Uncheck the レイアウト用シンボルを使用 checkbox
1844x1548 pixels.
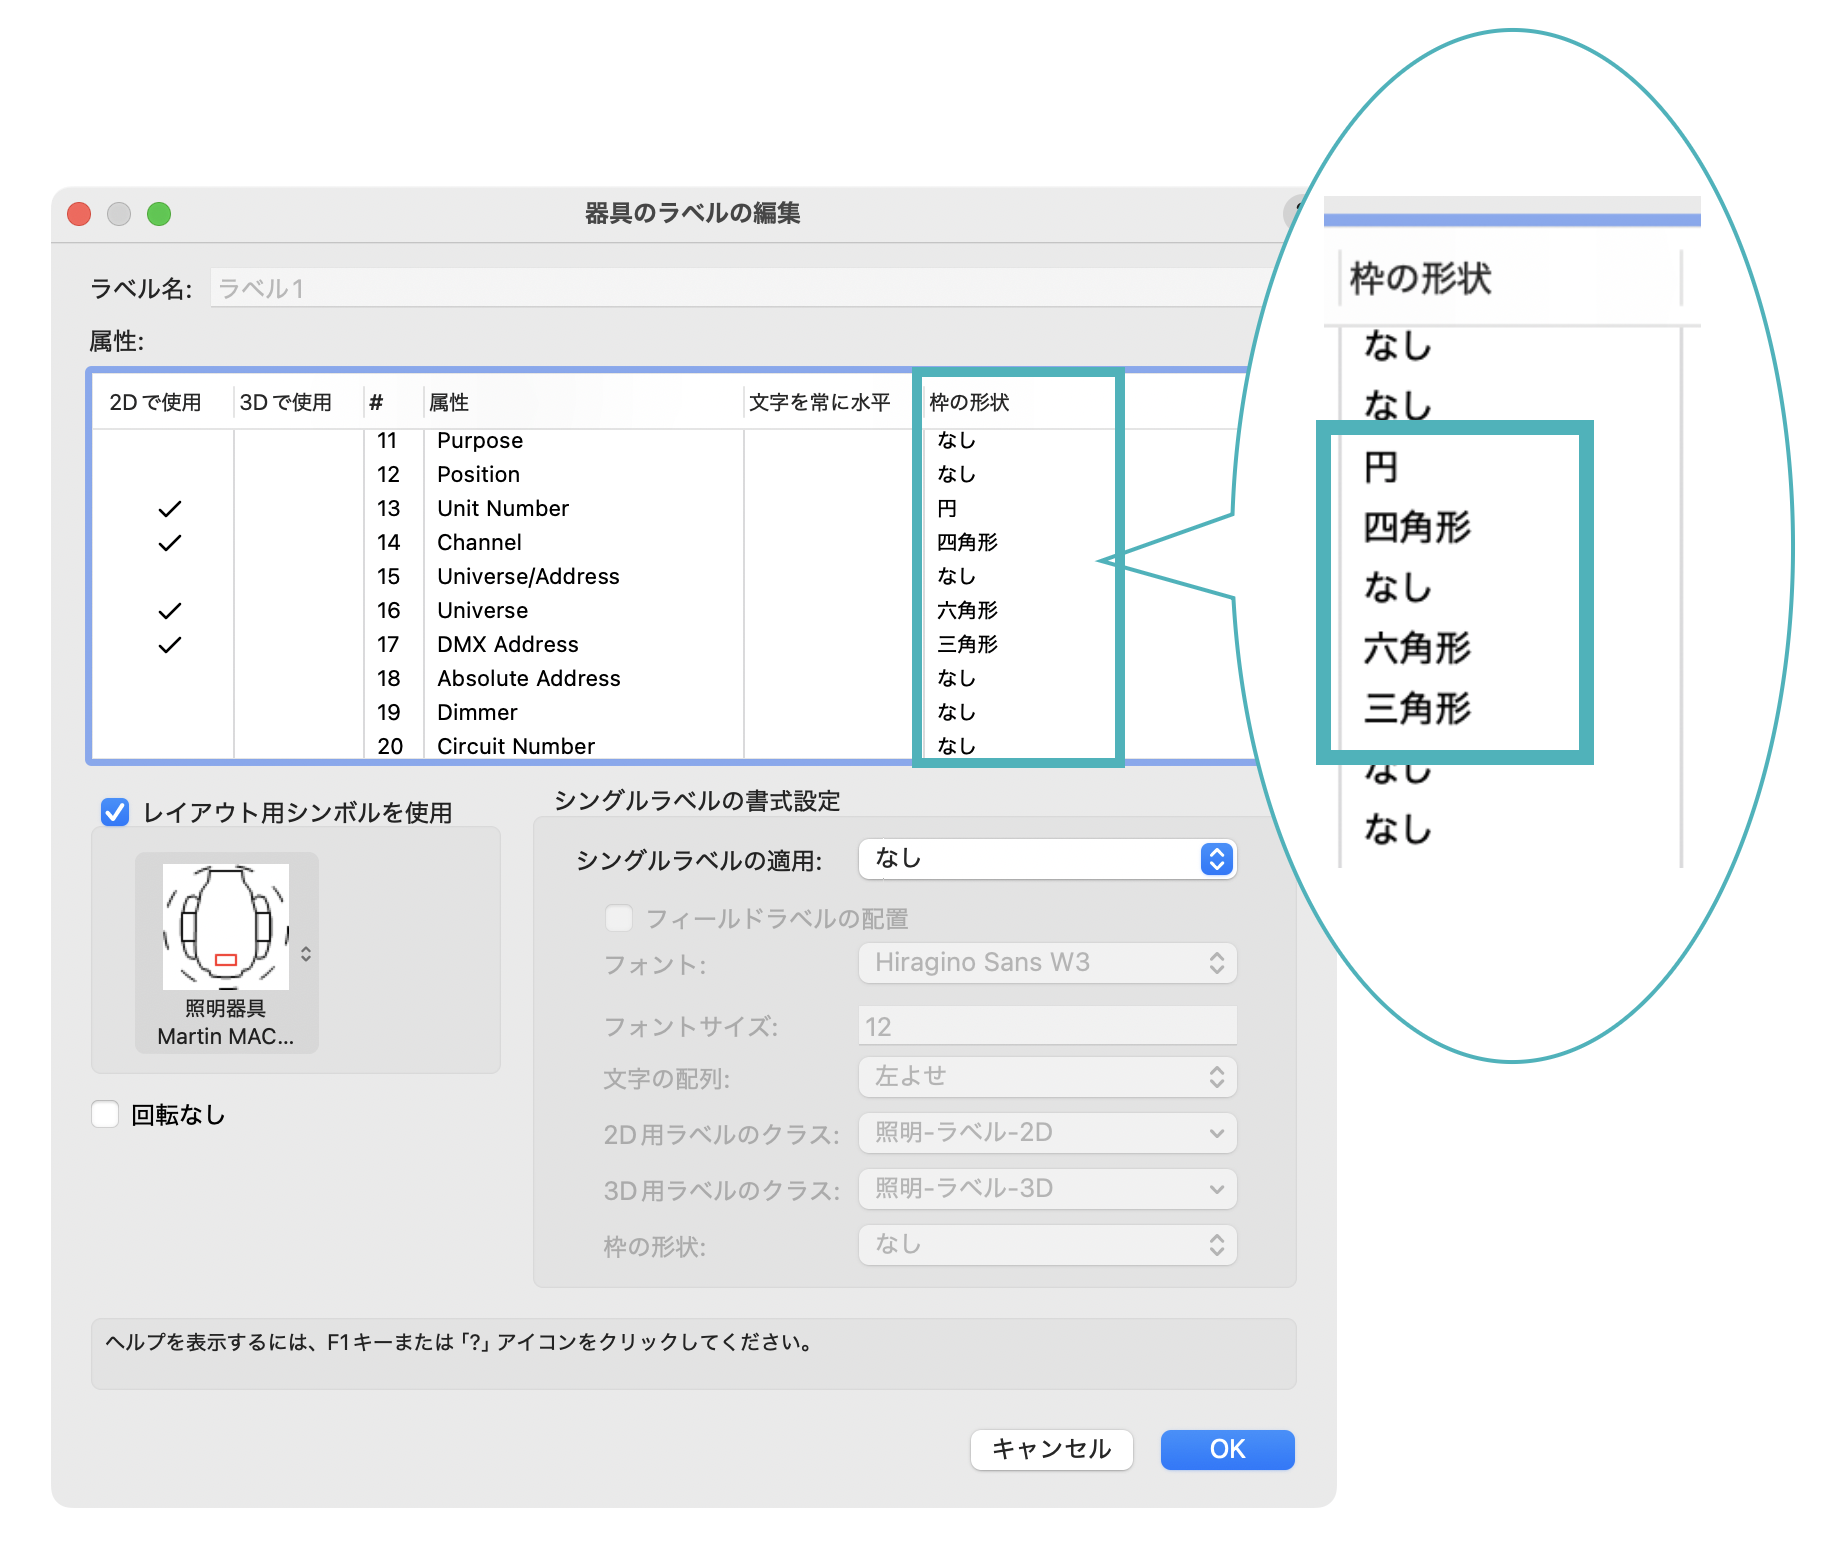coord(115,812)
